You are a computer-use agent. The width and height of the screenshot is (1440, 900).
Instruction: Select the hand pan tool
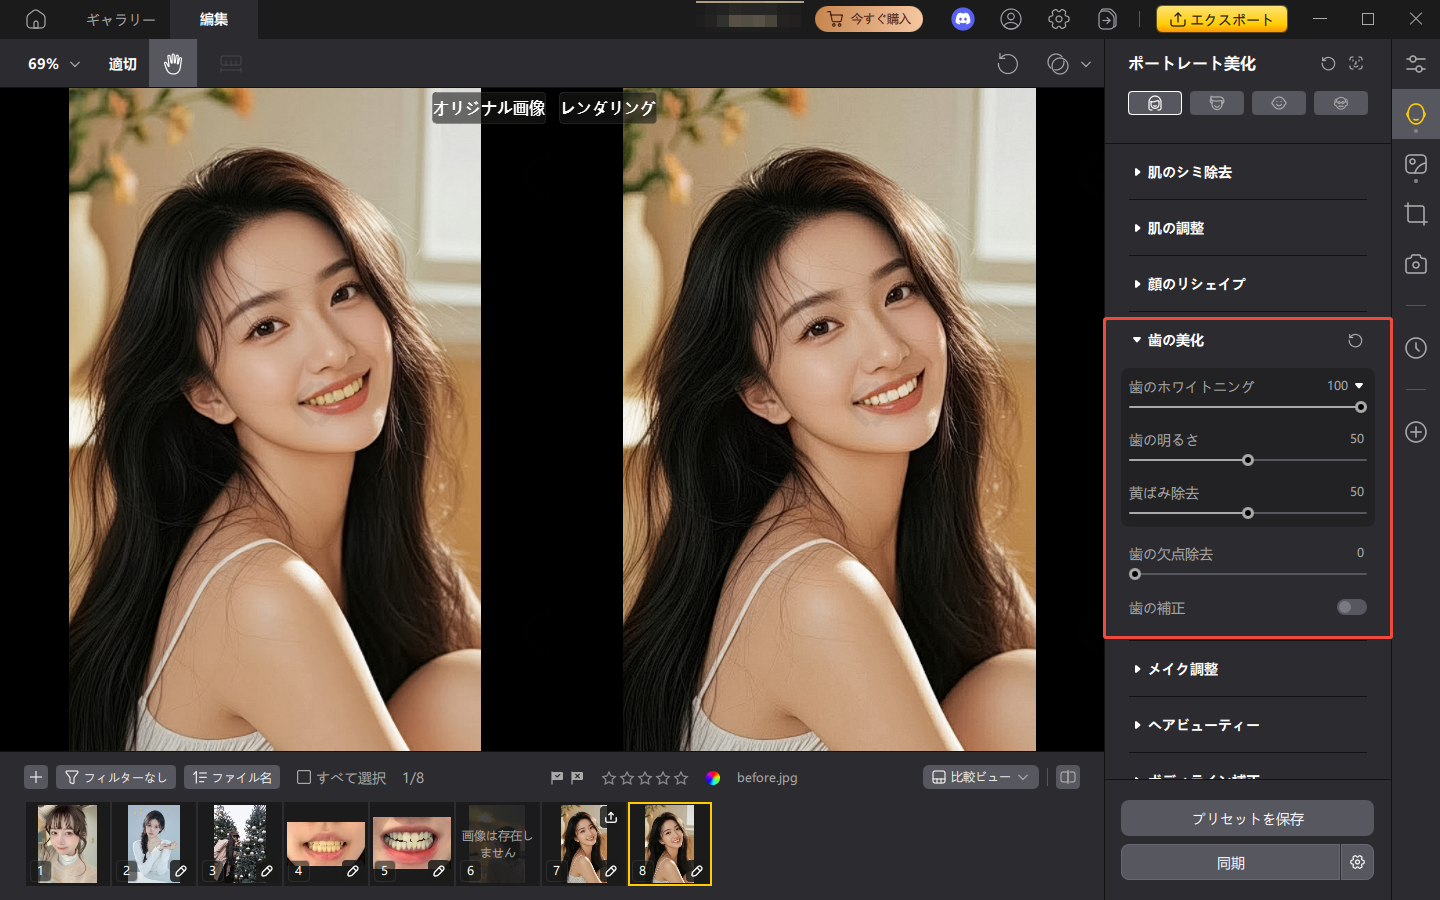tap(173, 64)
